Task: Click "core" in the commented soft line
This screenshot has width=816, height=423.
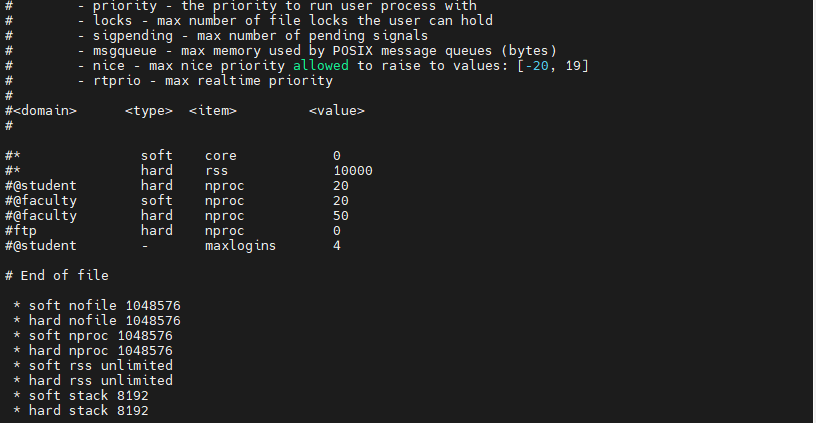Action: coord(221,156)
